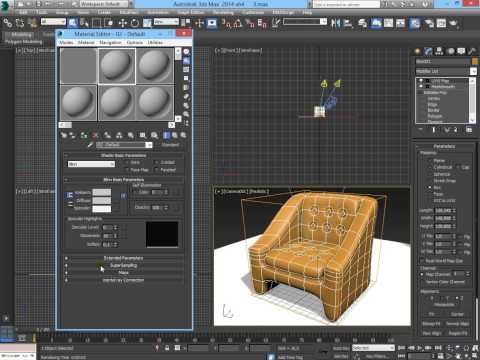480x360 pixels.
Task: Open the Modify command panel tab
Action: (x=428, y=51)
